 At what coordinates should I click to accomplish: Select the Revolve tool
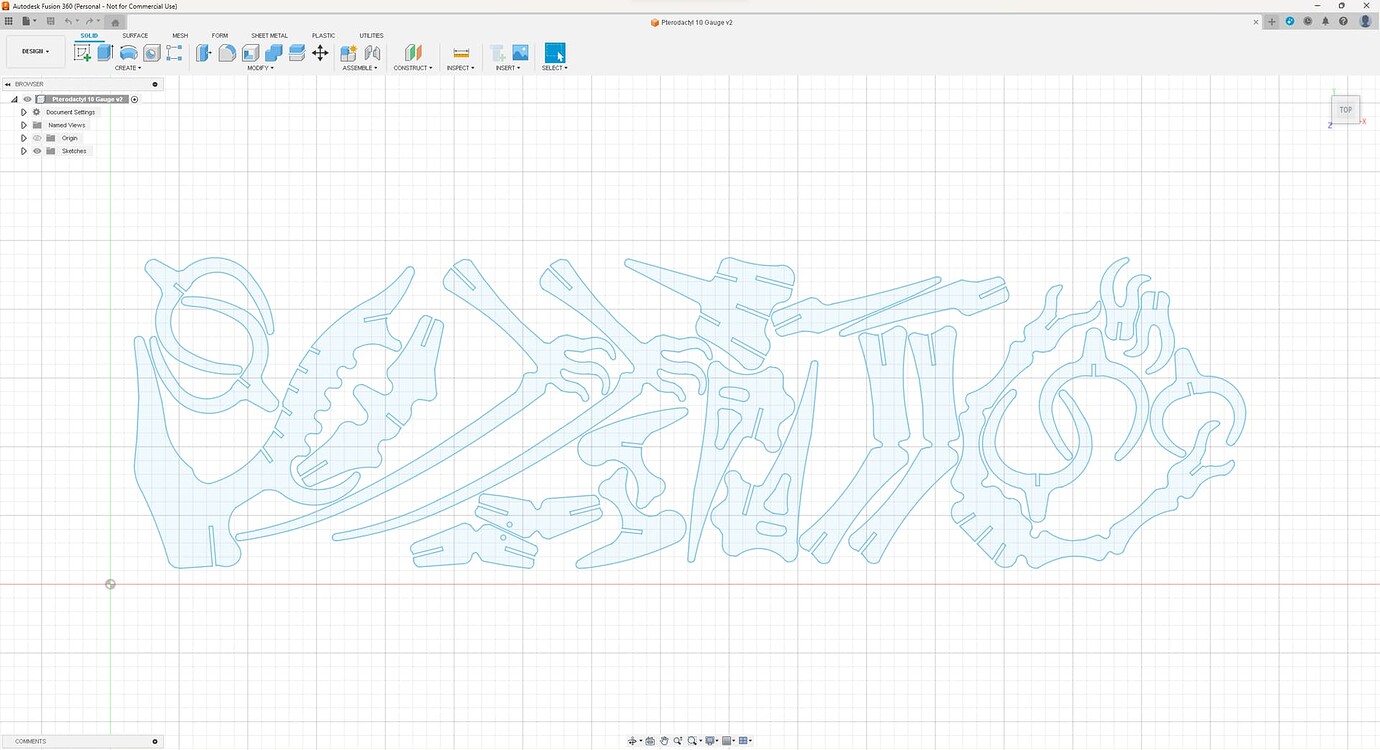[128, 52]
